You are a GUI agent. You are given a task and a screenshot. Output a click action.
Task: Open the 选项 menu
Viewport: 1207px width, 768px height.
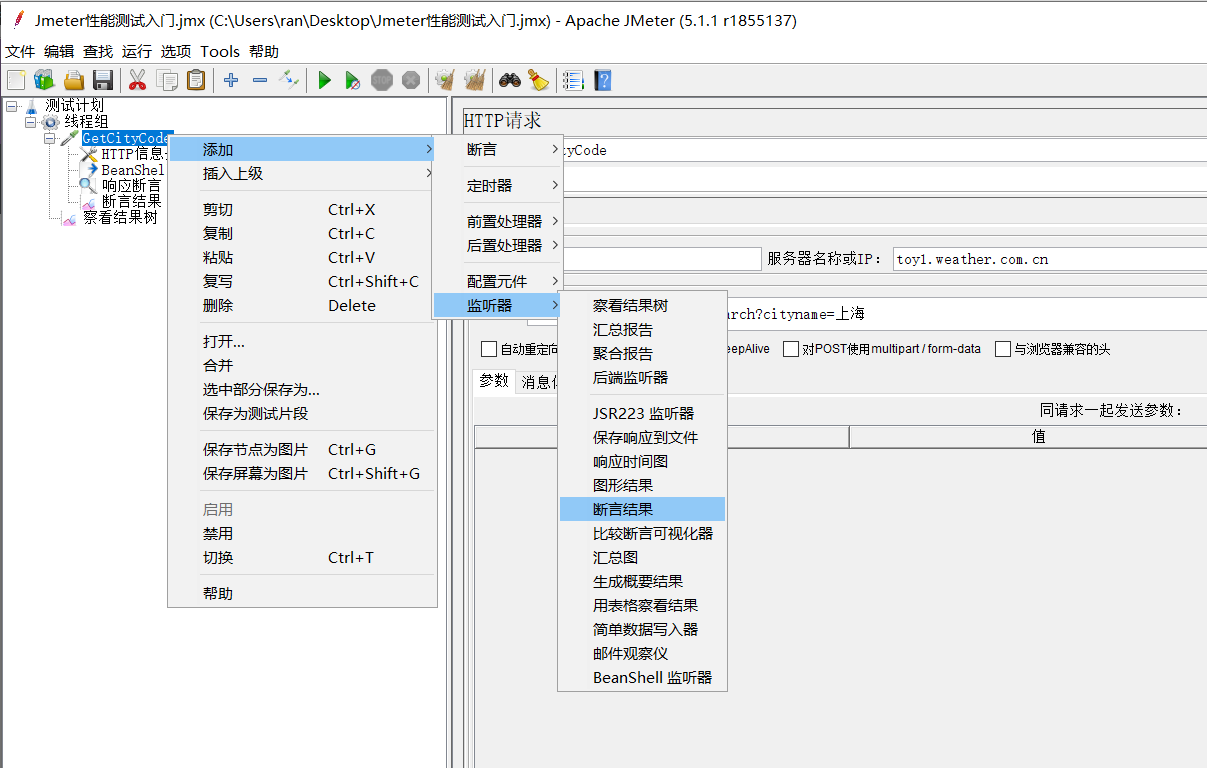coord(176,52)
